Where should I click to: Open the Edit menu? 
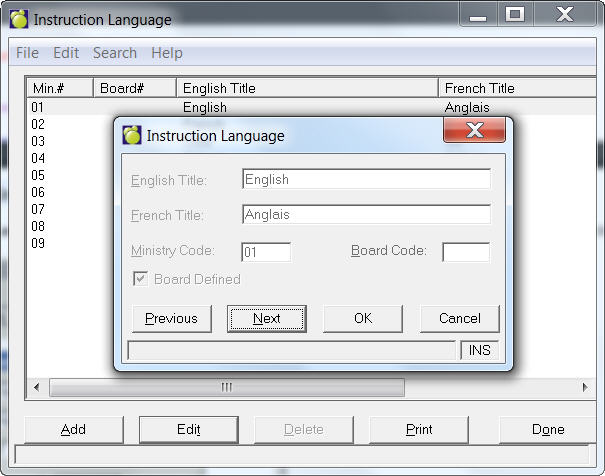(x=66, y=53)
